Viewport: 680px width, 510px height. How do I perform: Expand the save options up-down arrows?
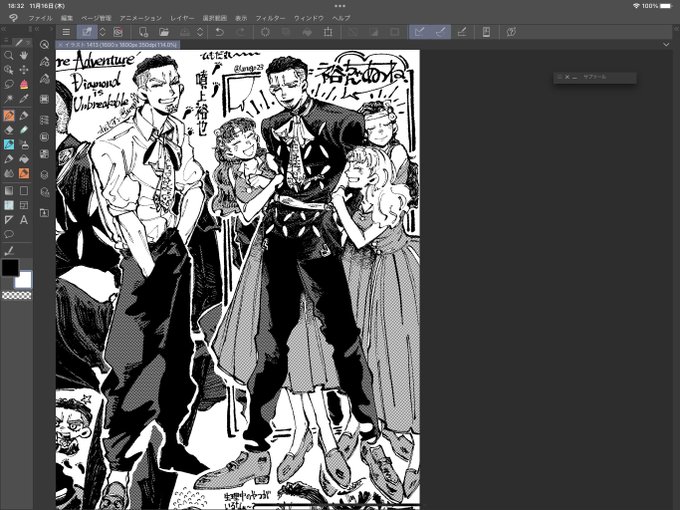click(200, 32)
